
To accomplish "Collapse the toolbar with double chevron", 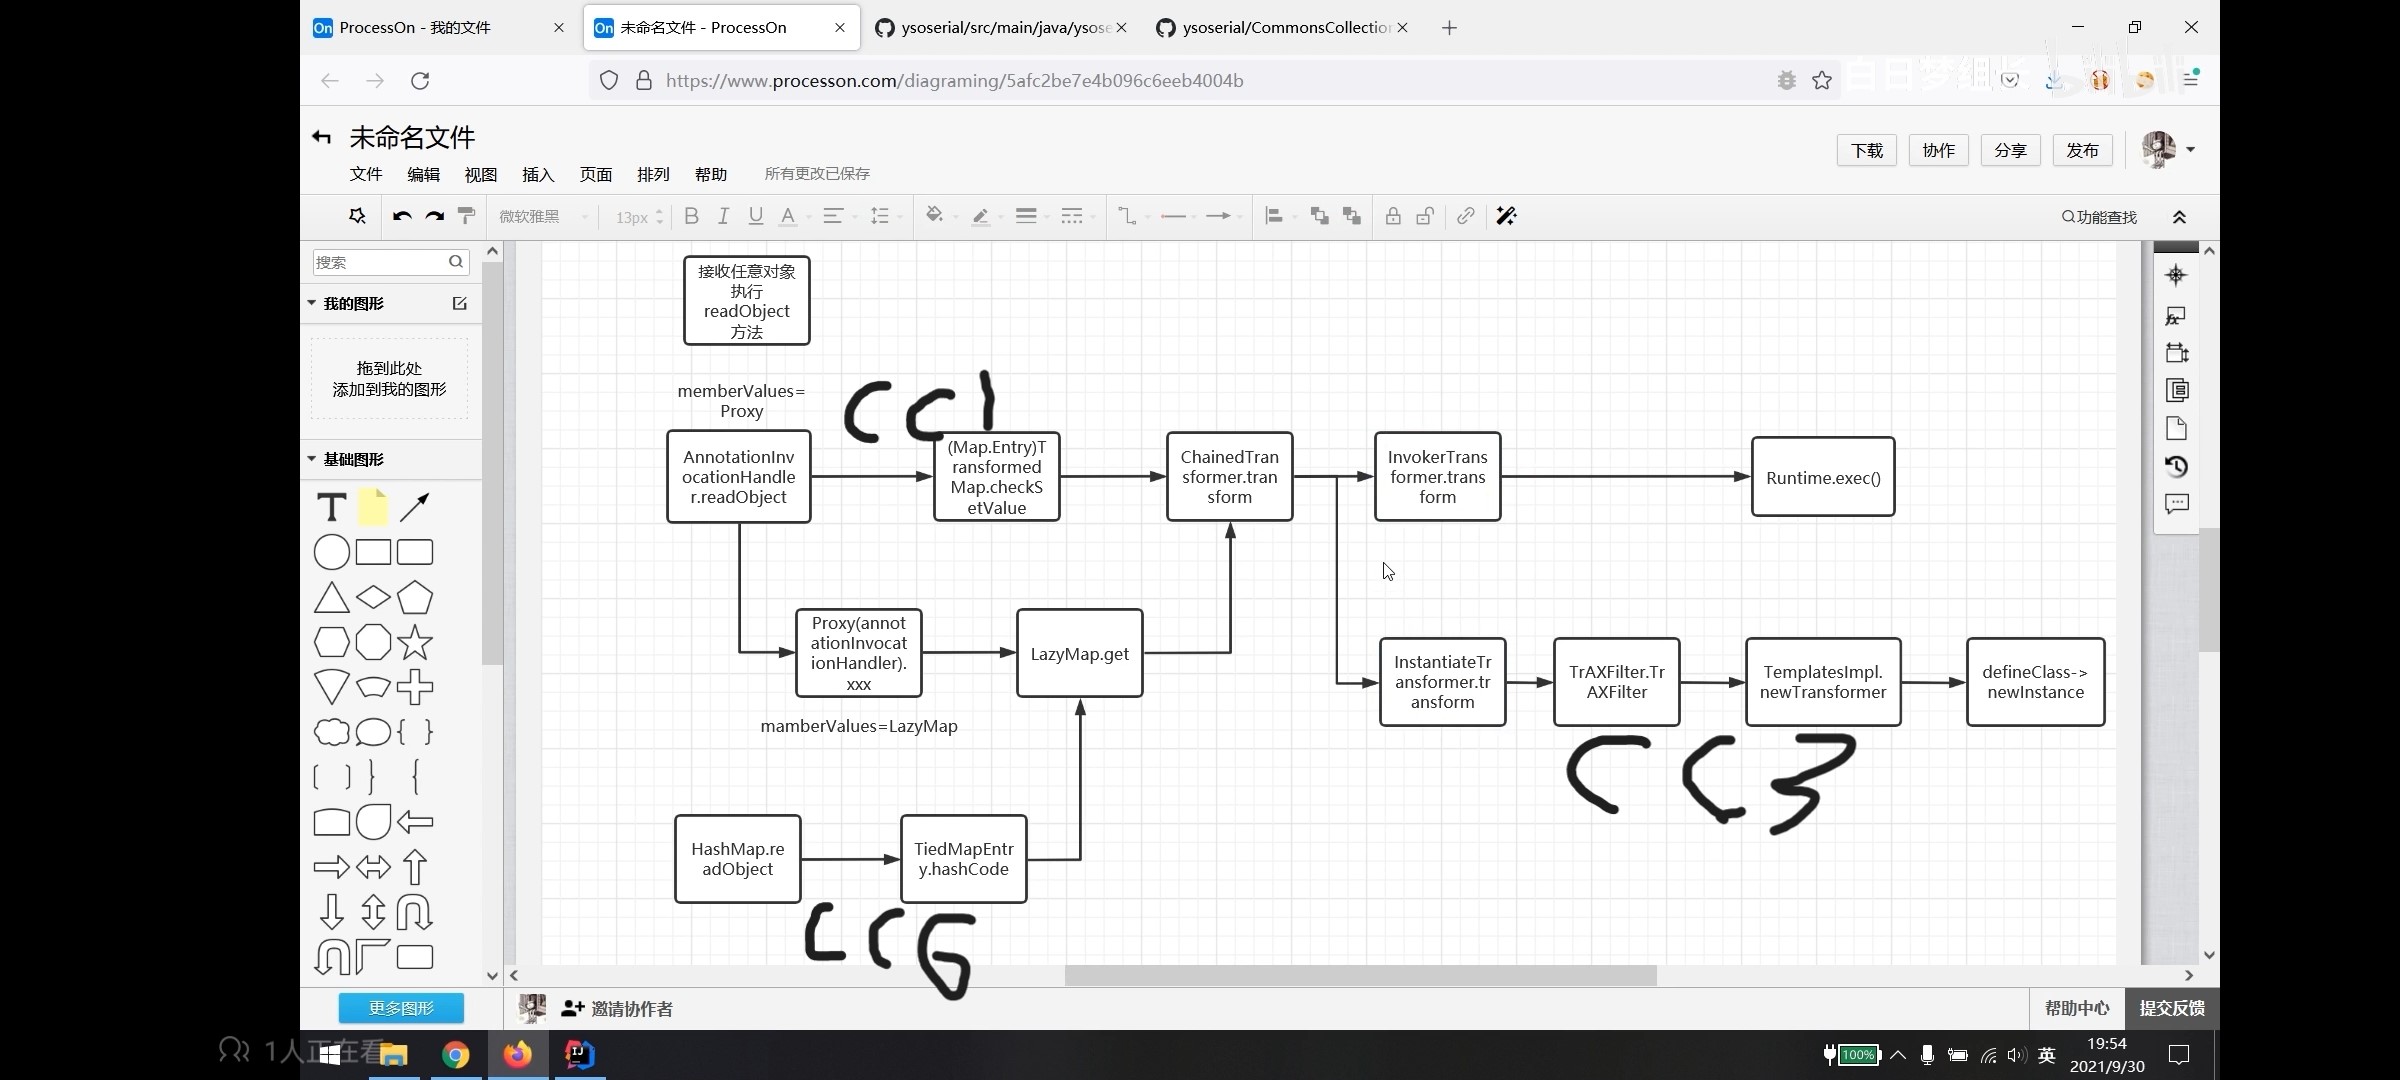I will click(2179, 217).
